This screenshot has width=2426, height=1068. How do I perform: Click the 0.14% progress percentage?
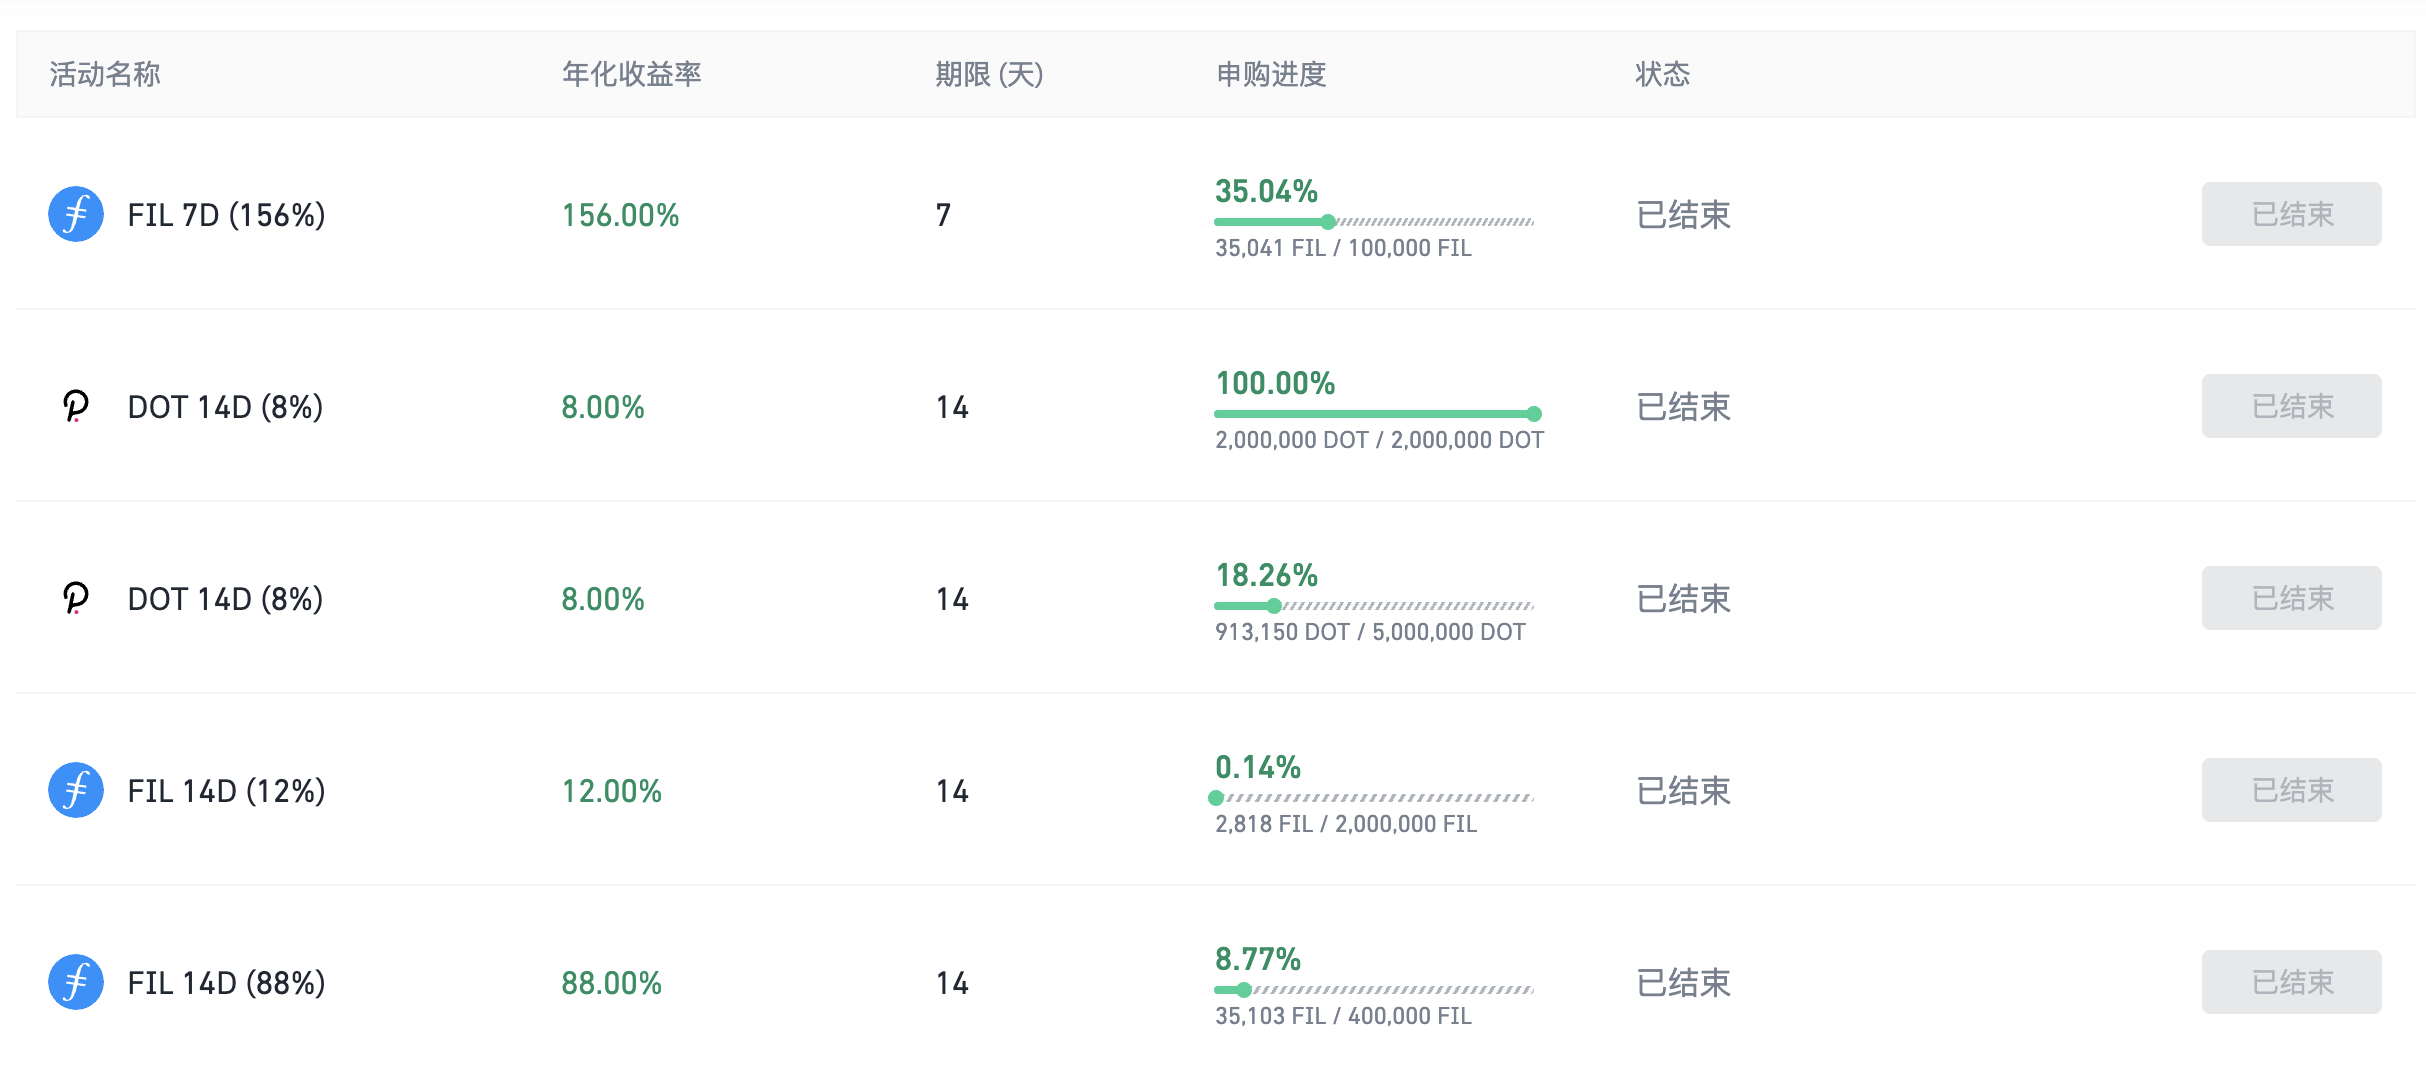tap(1258, 767)
